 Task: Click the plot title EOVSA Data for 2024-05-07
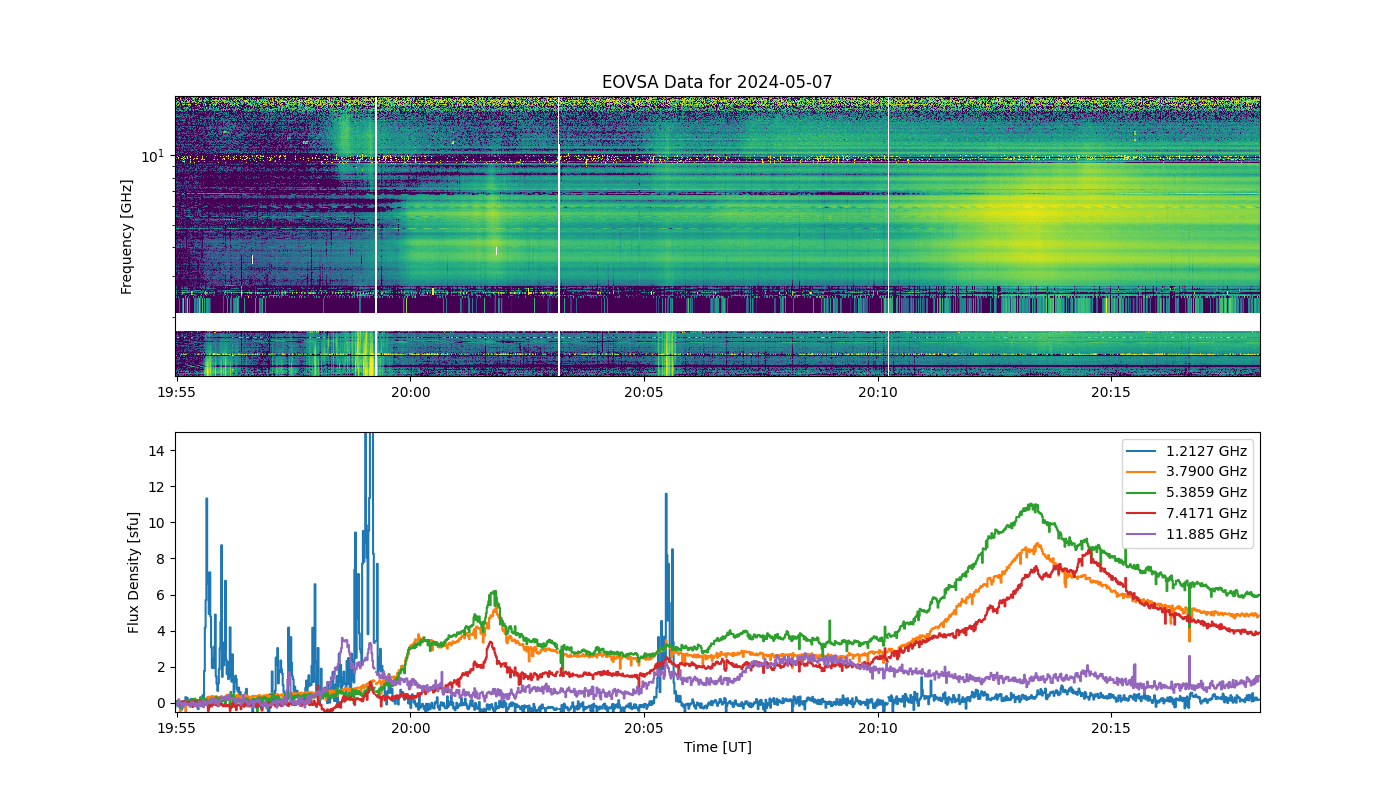717,83
